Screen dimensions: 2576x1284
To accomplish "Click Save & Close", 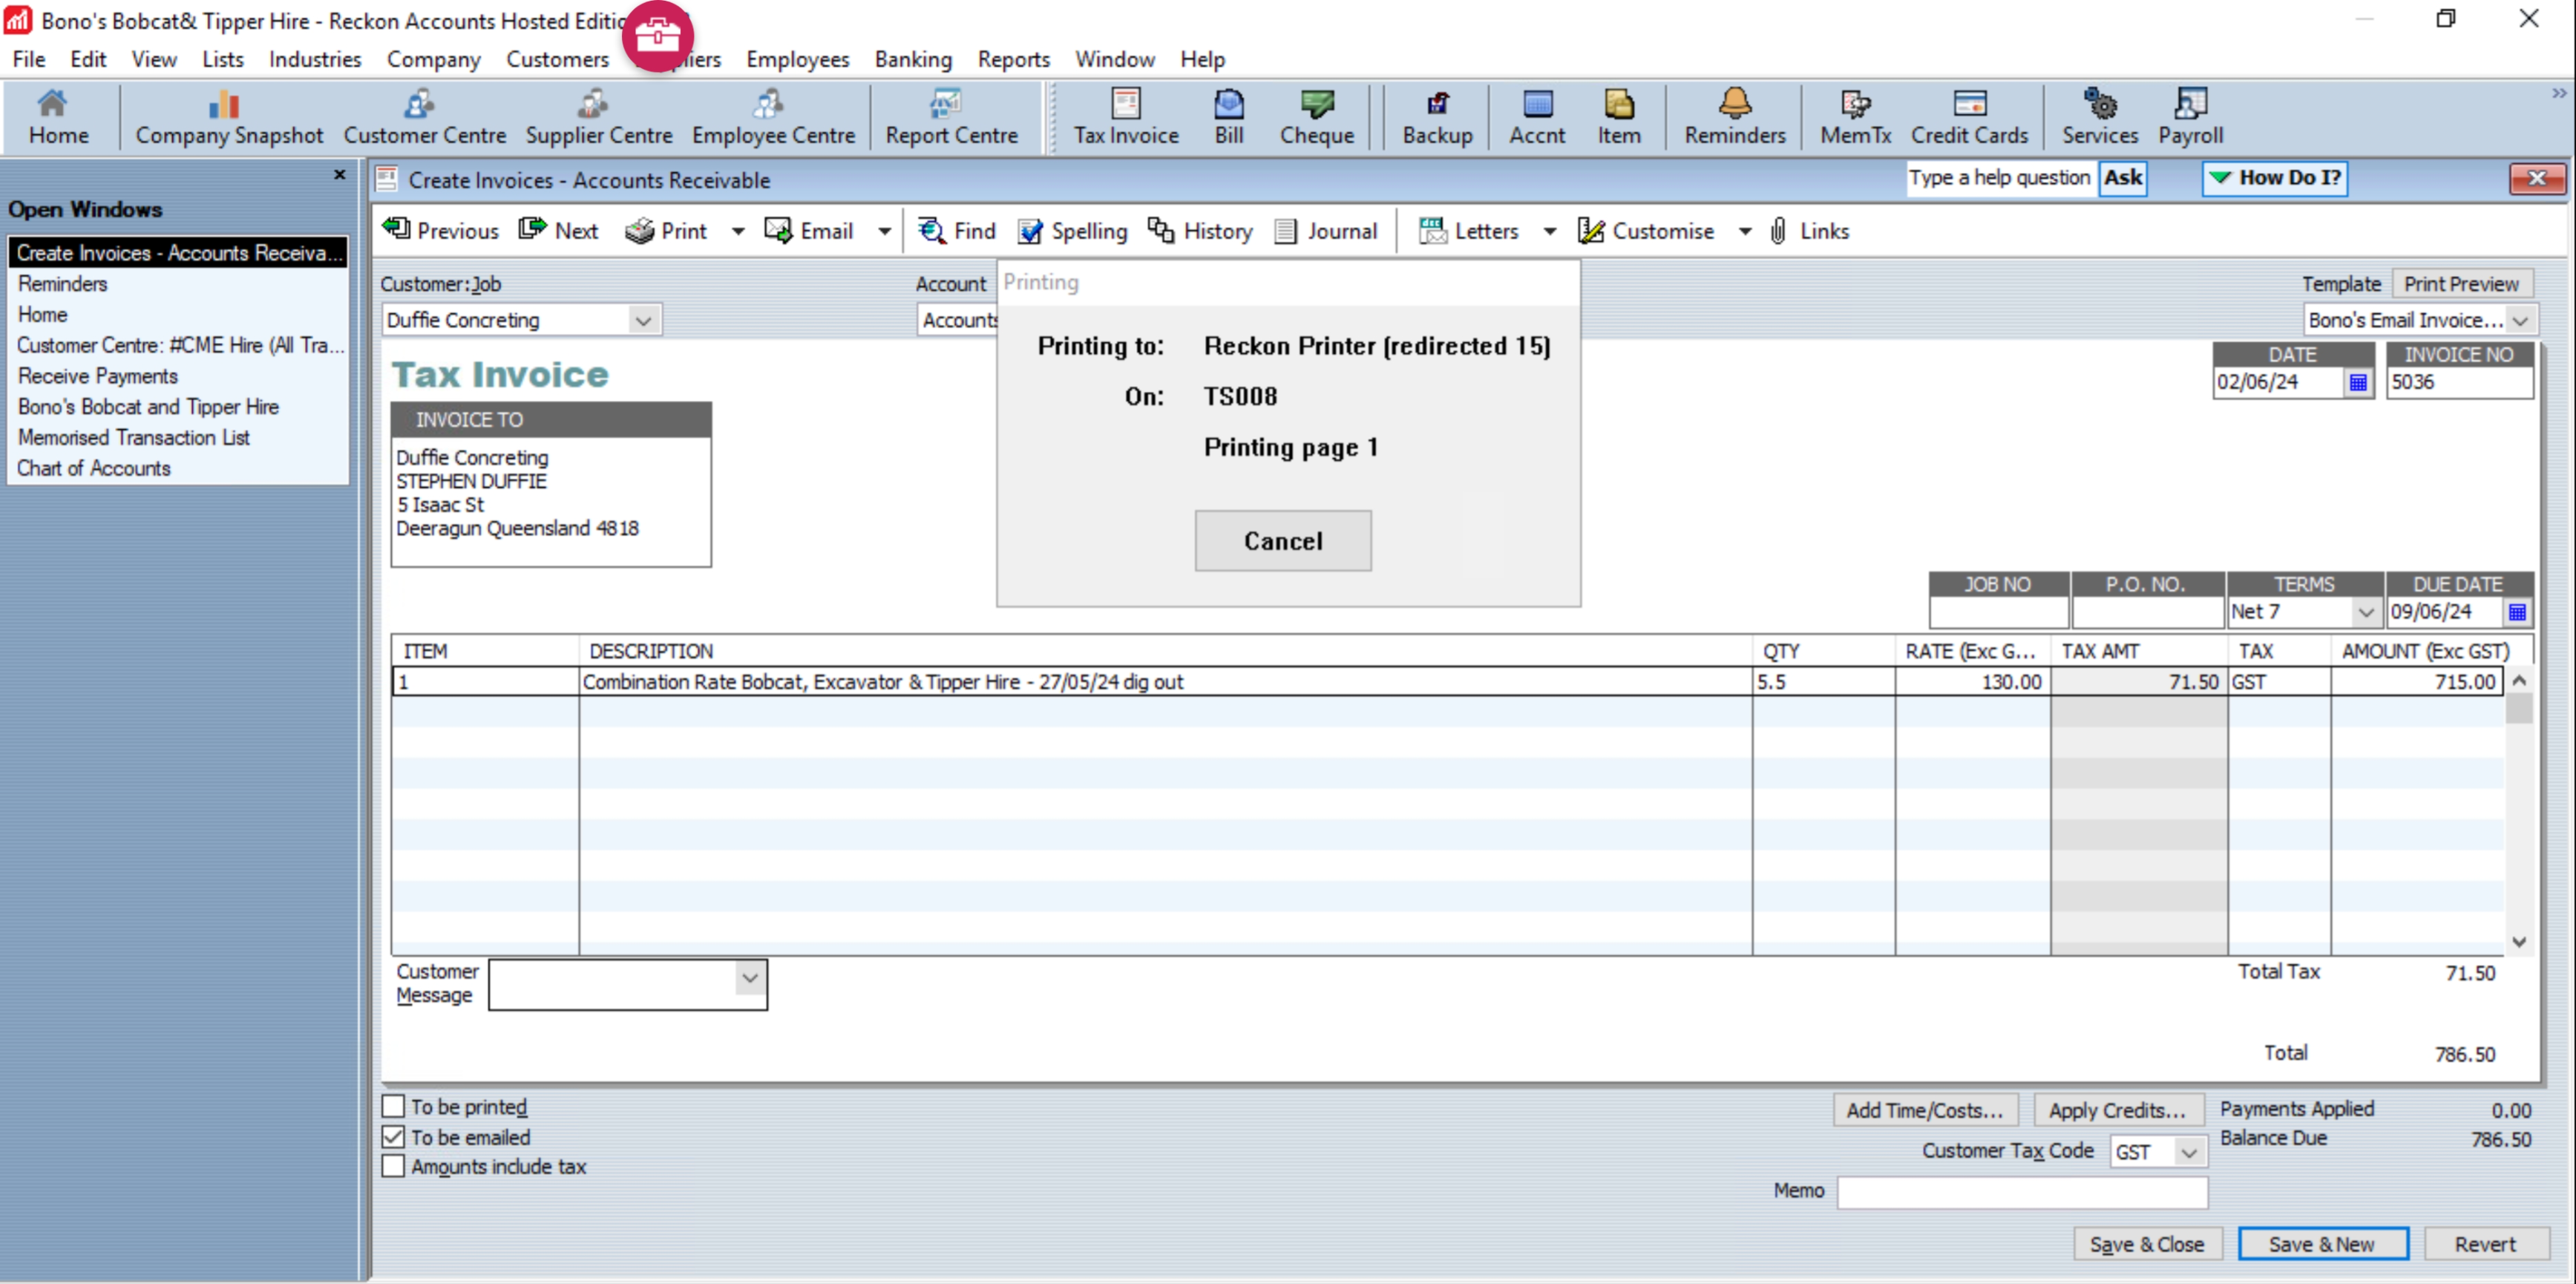I will pyautogui.click(x=2147, y=1244).
